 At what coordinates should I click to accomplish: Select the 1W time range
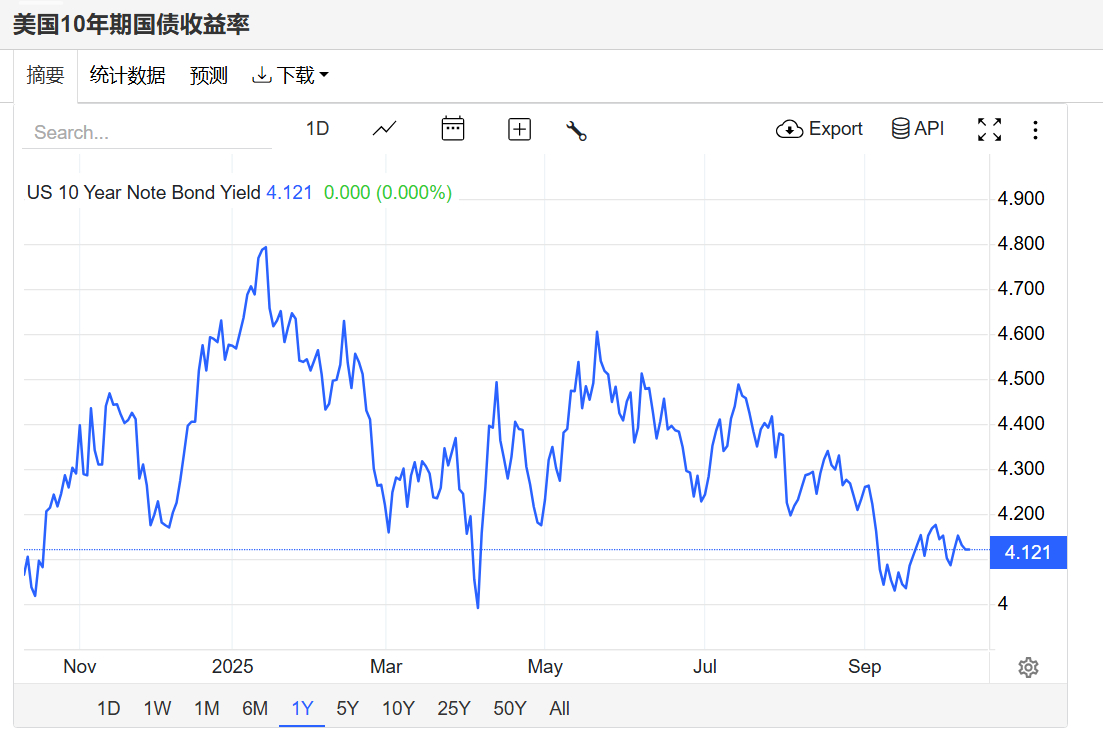157,708
